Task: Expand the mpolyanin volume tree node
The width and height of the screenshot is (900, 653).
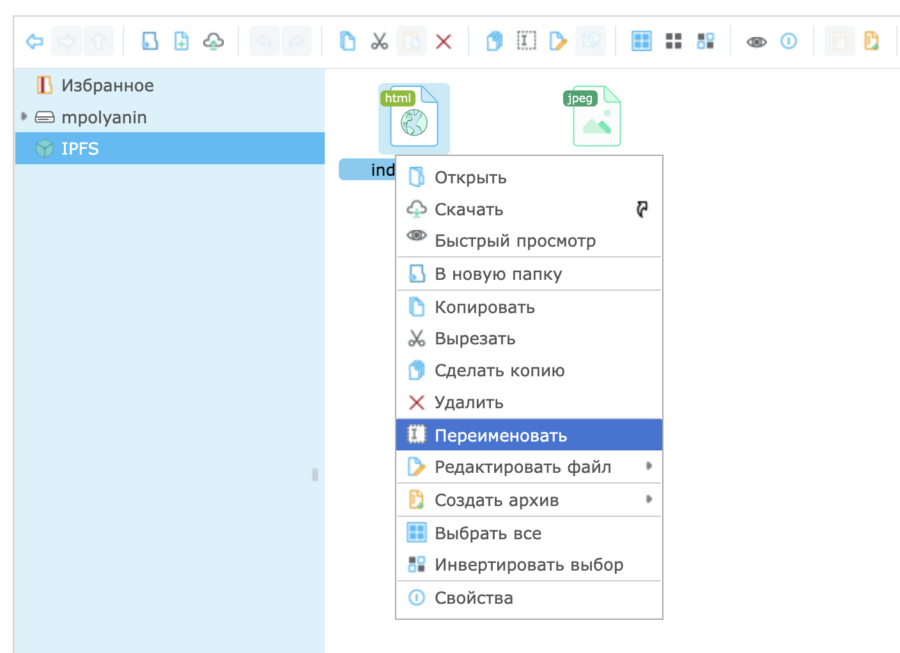Action: [24, 117]
